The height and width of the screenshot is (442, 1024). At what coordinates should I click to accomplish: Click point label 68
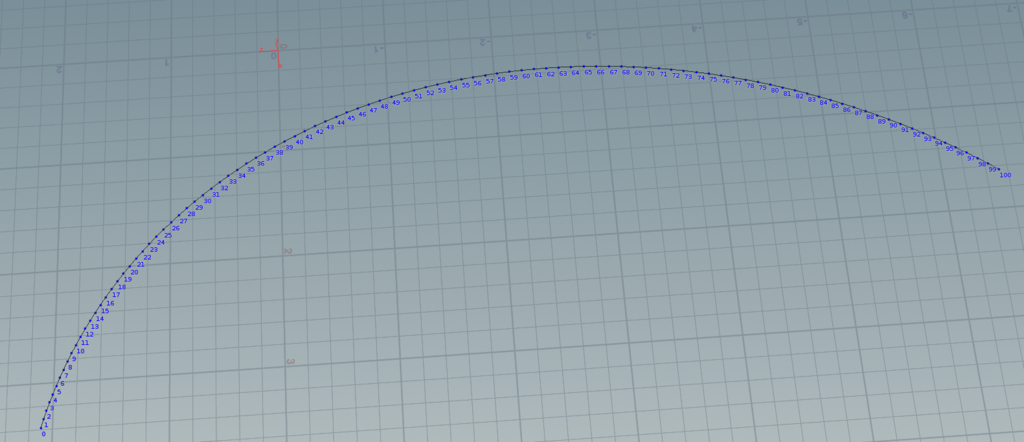[626, 72]
